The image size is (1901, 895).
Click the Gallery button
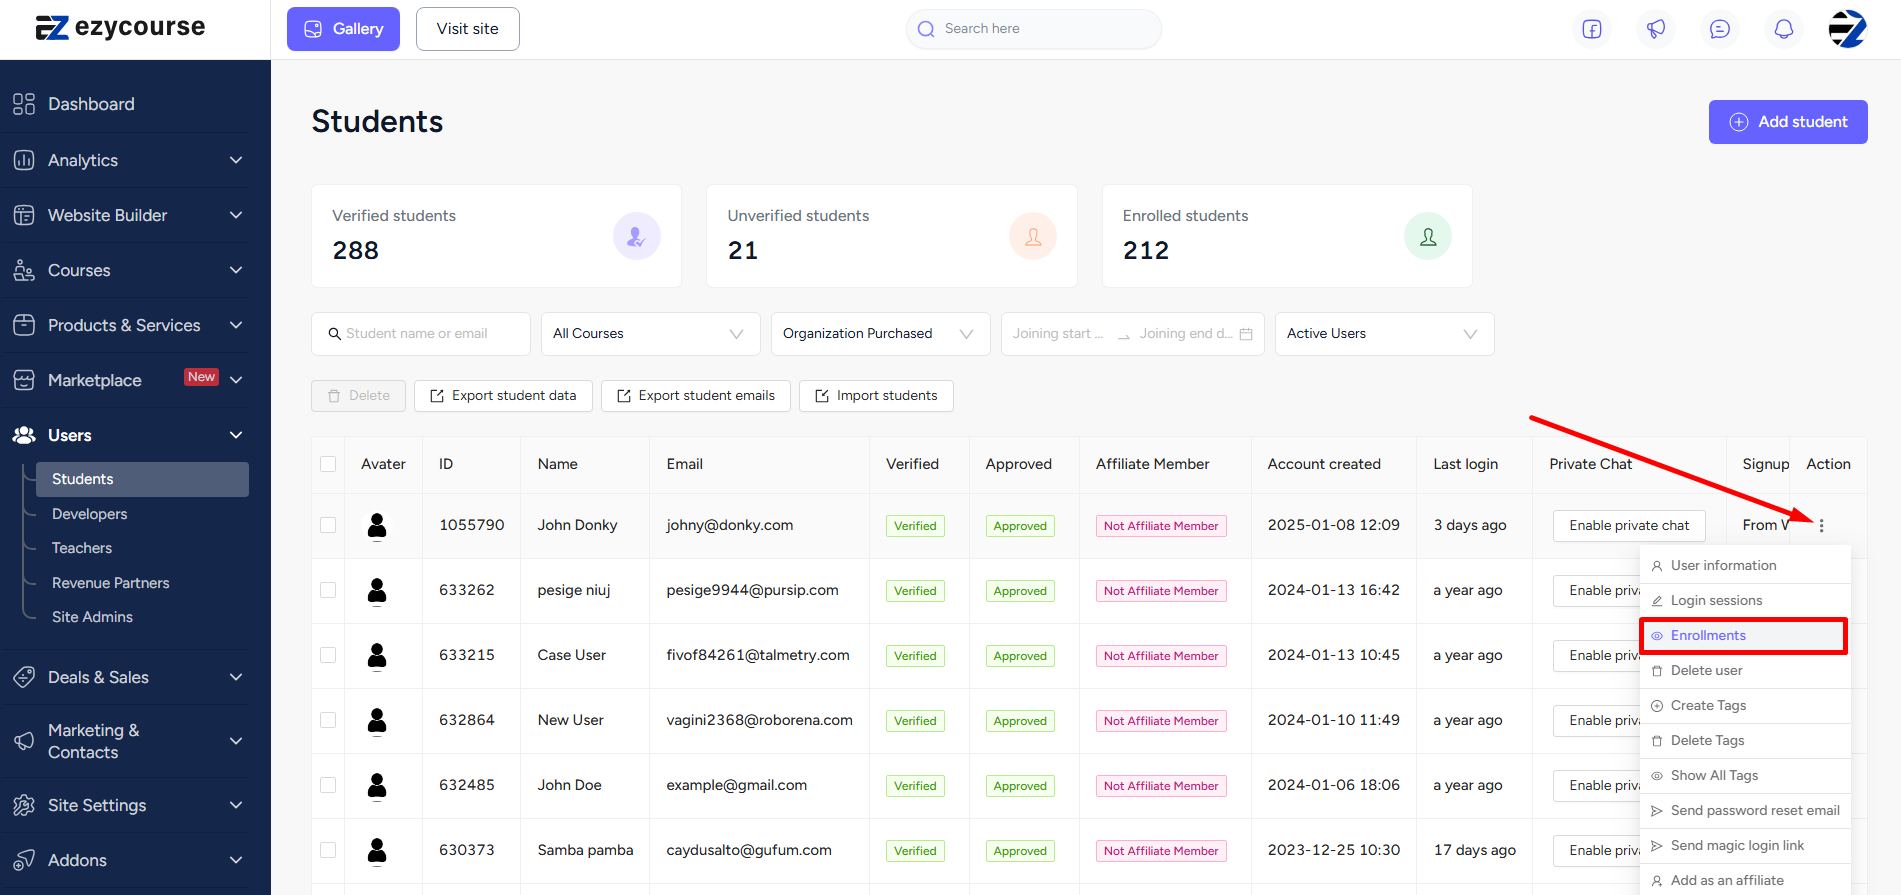click(x=343, y=29)
